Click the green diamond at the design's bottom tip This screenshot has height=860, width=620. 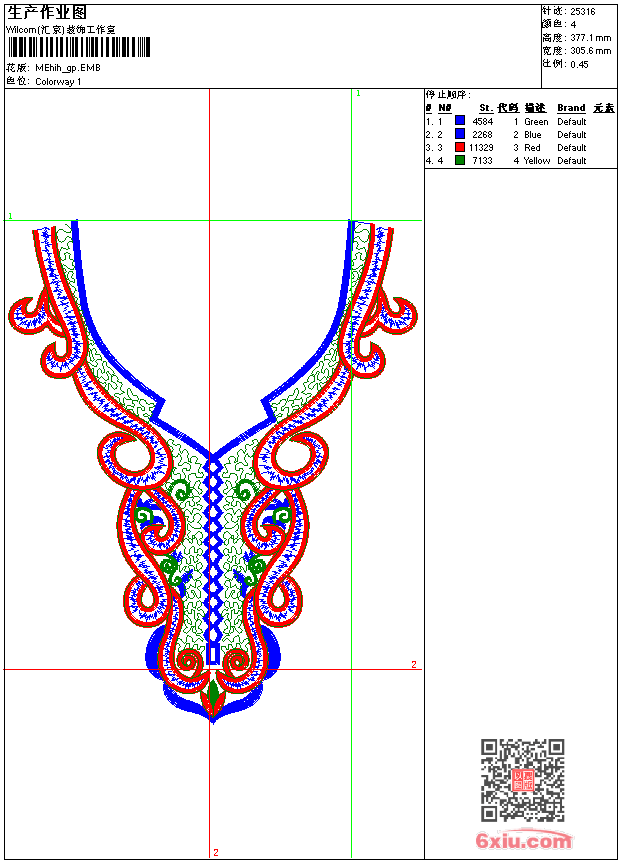click(213, 692)
